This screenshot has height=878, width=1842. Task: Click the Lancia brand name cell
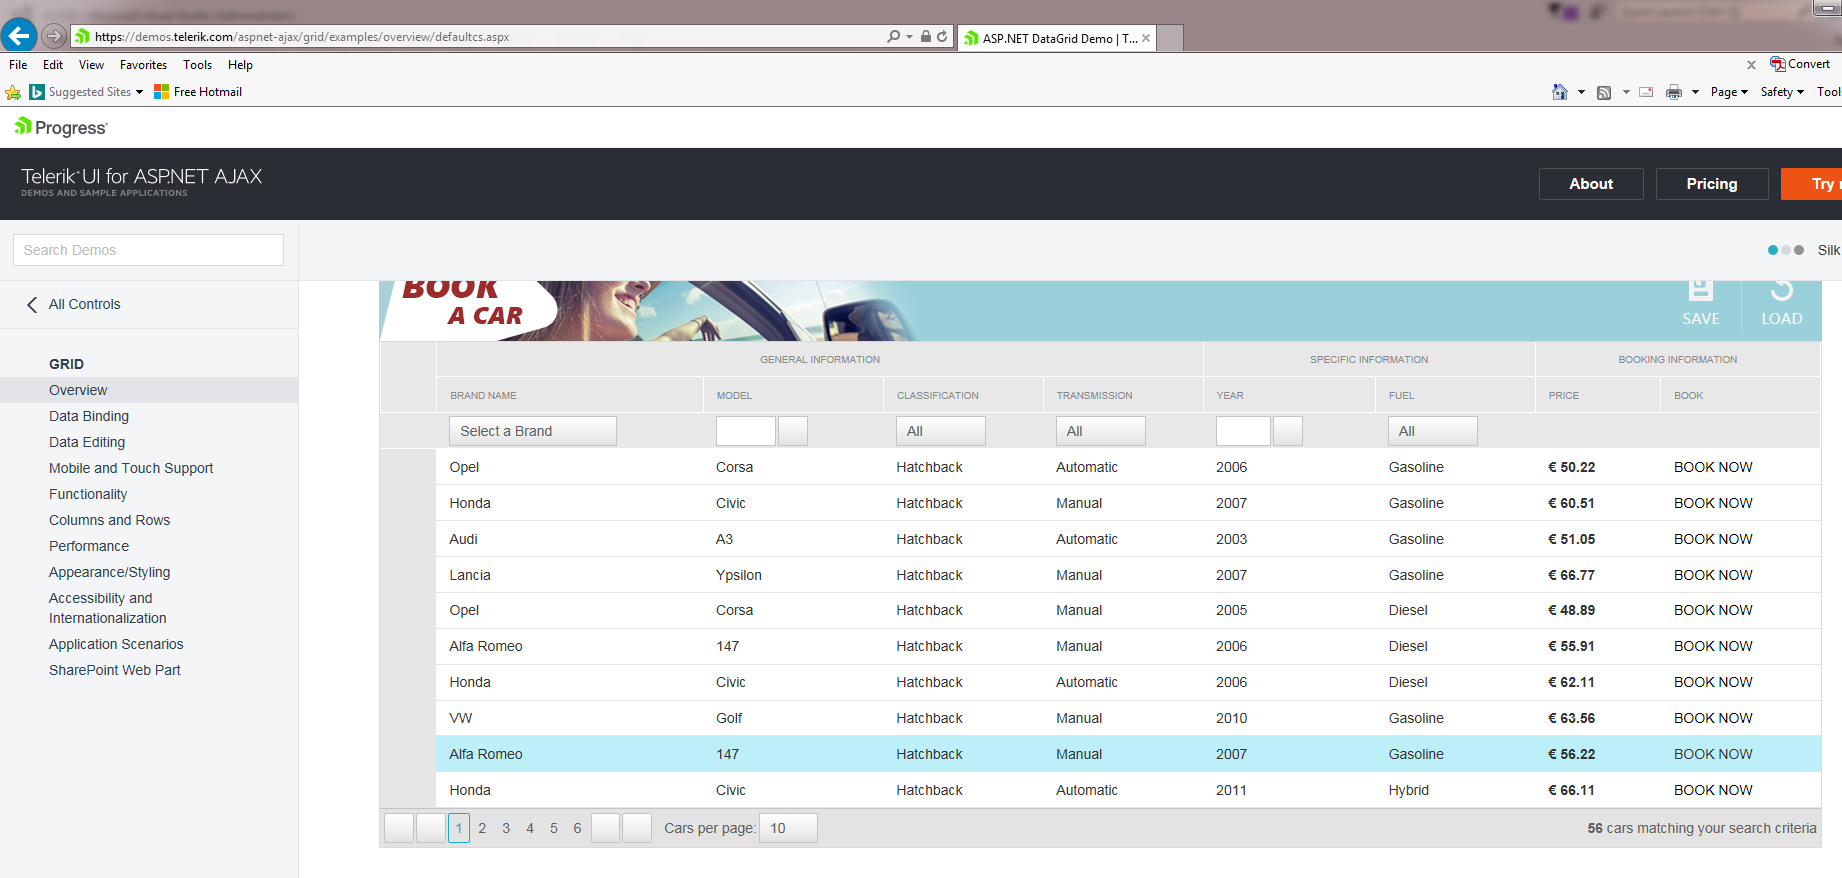click(470, 575)
